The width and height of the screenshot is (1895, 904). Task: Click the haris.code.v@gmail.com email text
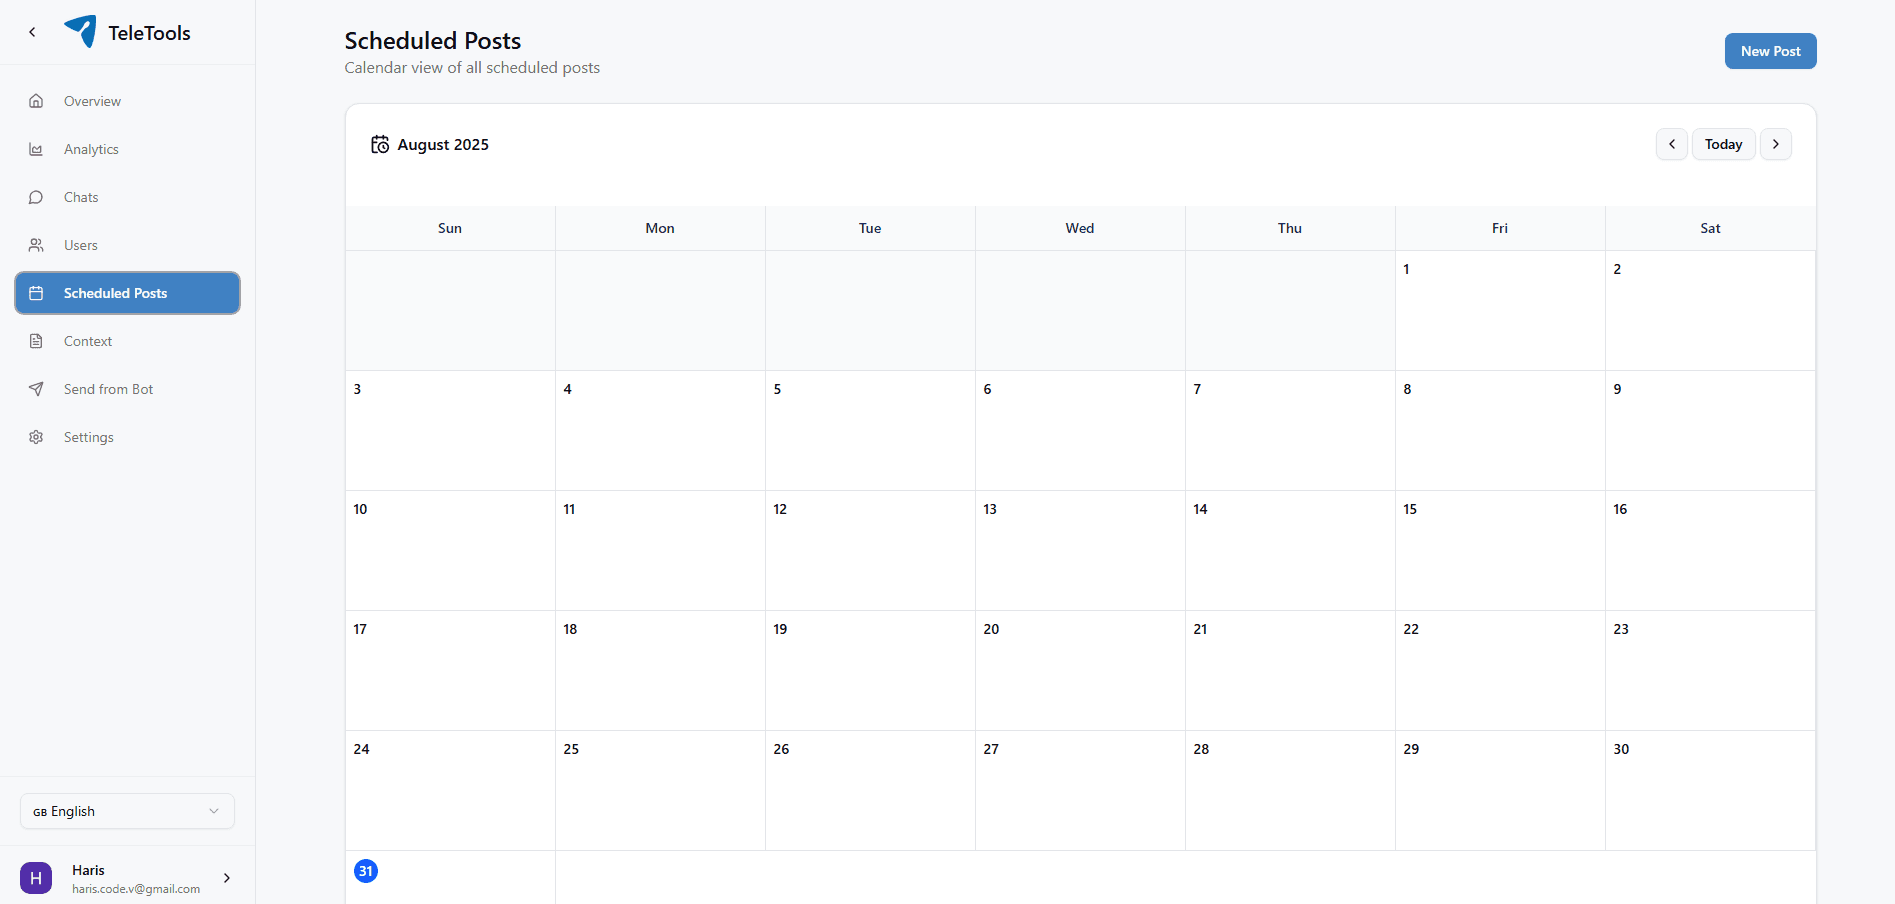(136, 889)
